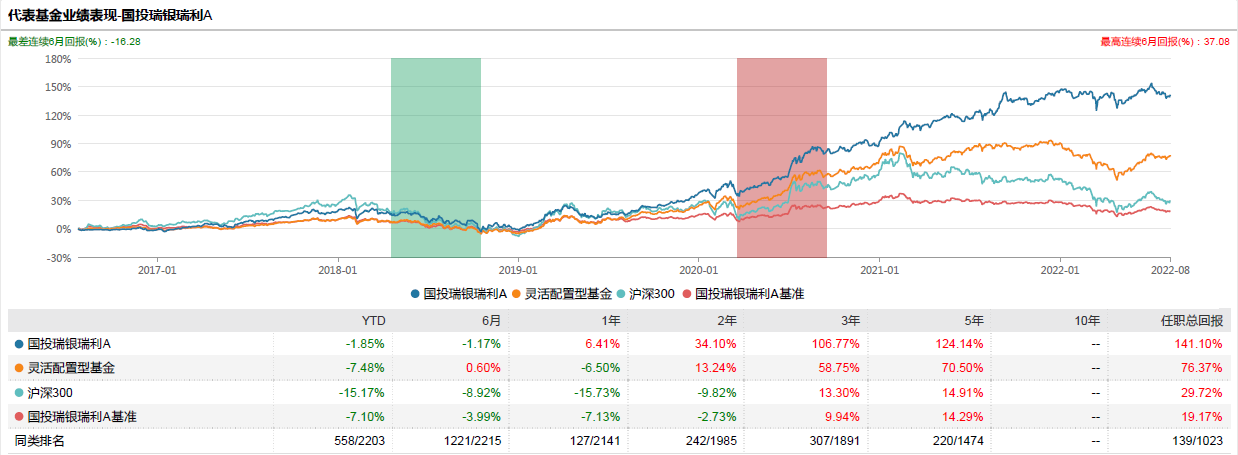Select the 同类排名 row label
Image resolution: width=1238 pixels, height=455 pixels.
37,441
